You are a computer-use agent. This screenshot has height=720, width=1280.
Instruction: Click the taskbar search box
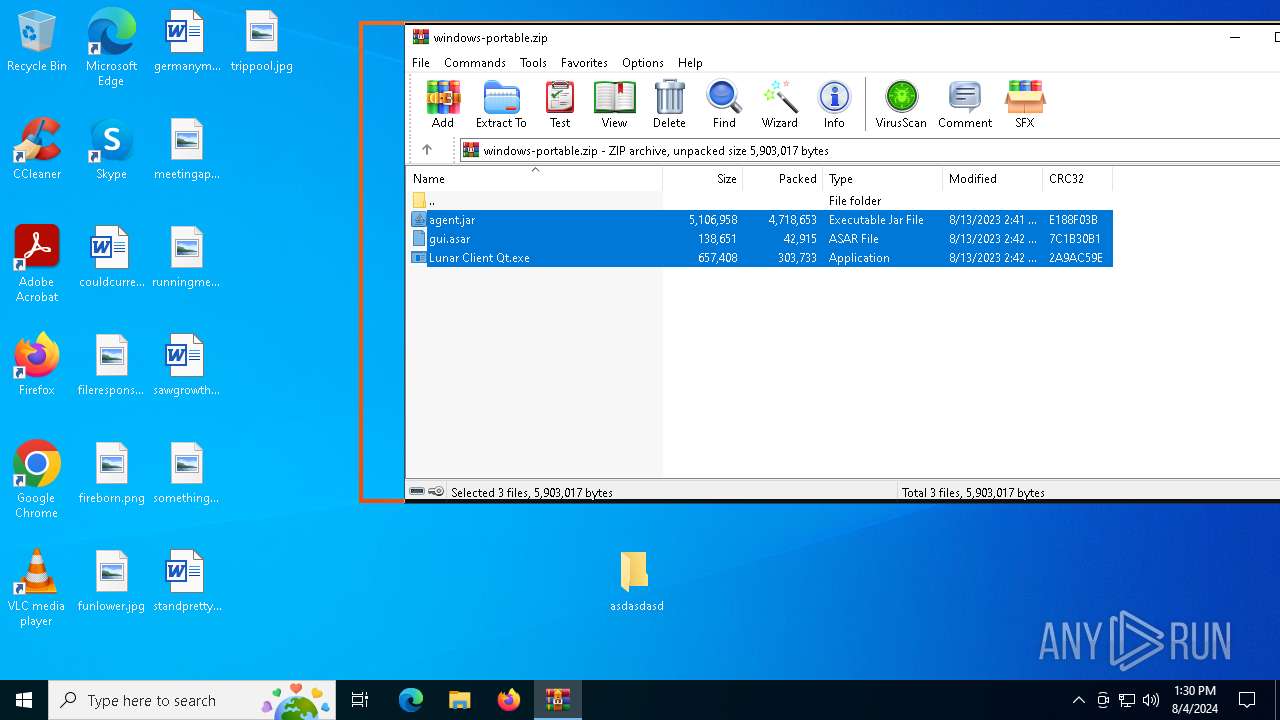tap(193, 700)
